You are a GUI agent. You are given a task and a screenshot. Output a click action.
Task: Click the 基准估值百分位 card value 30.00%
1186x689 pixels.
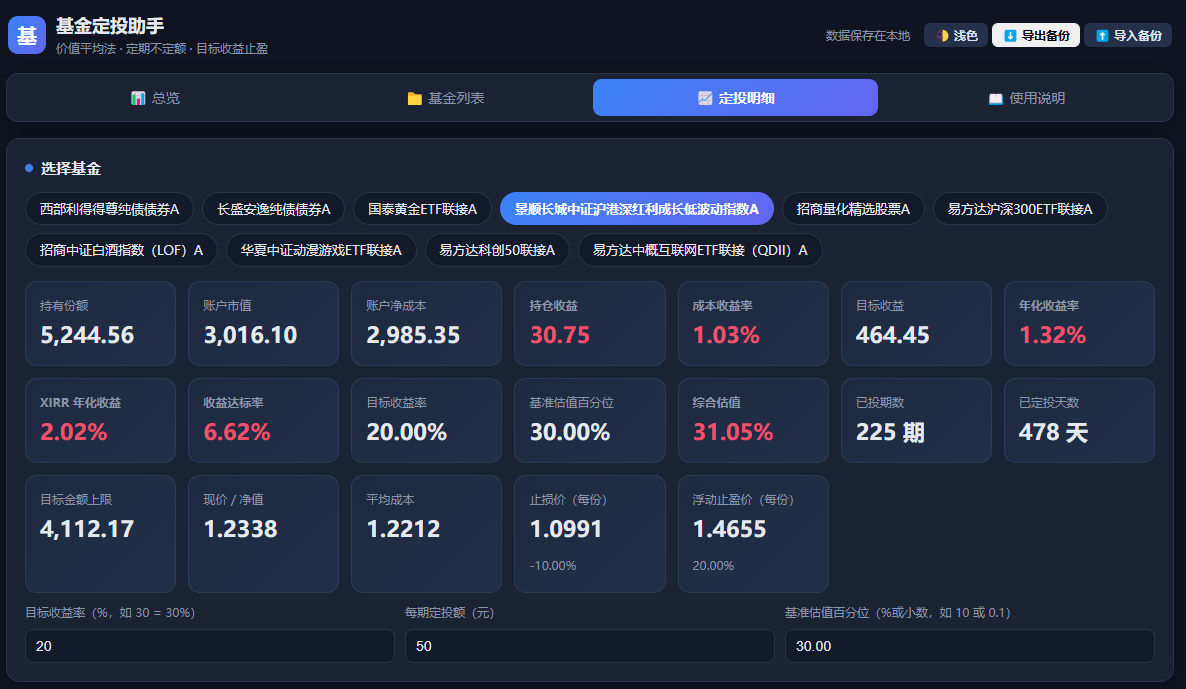(570, 432)
